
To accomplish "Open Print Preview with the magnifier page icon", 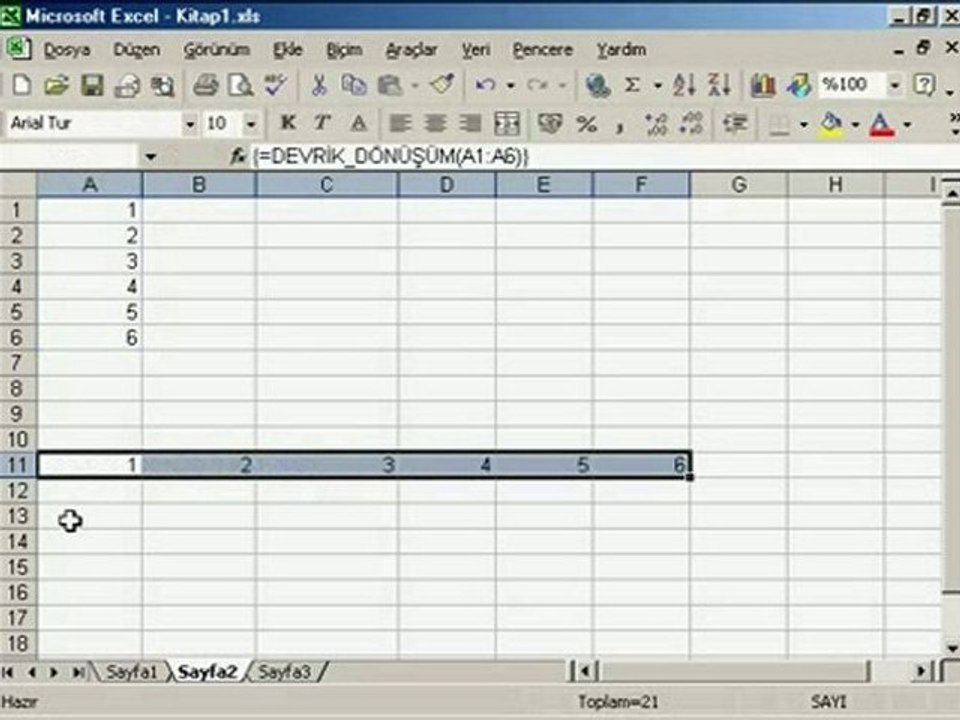I will pyautogui.click(x=241, y=85).
